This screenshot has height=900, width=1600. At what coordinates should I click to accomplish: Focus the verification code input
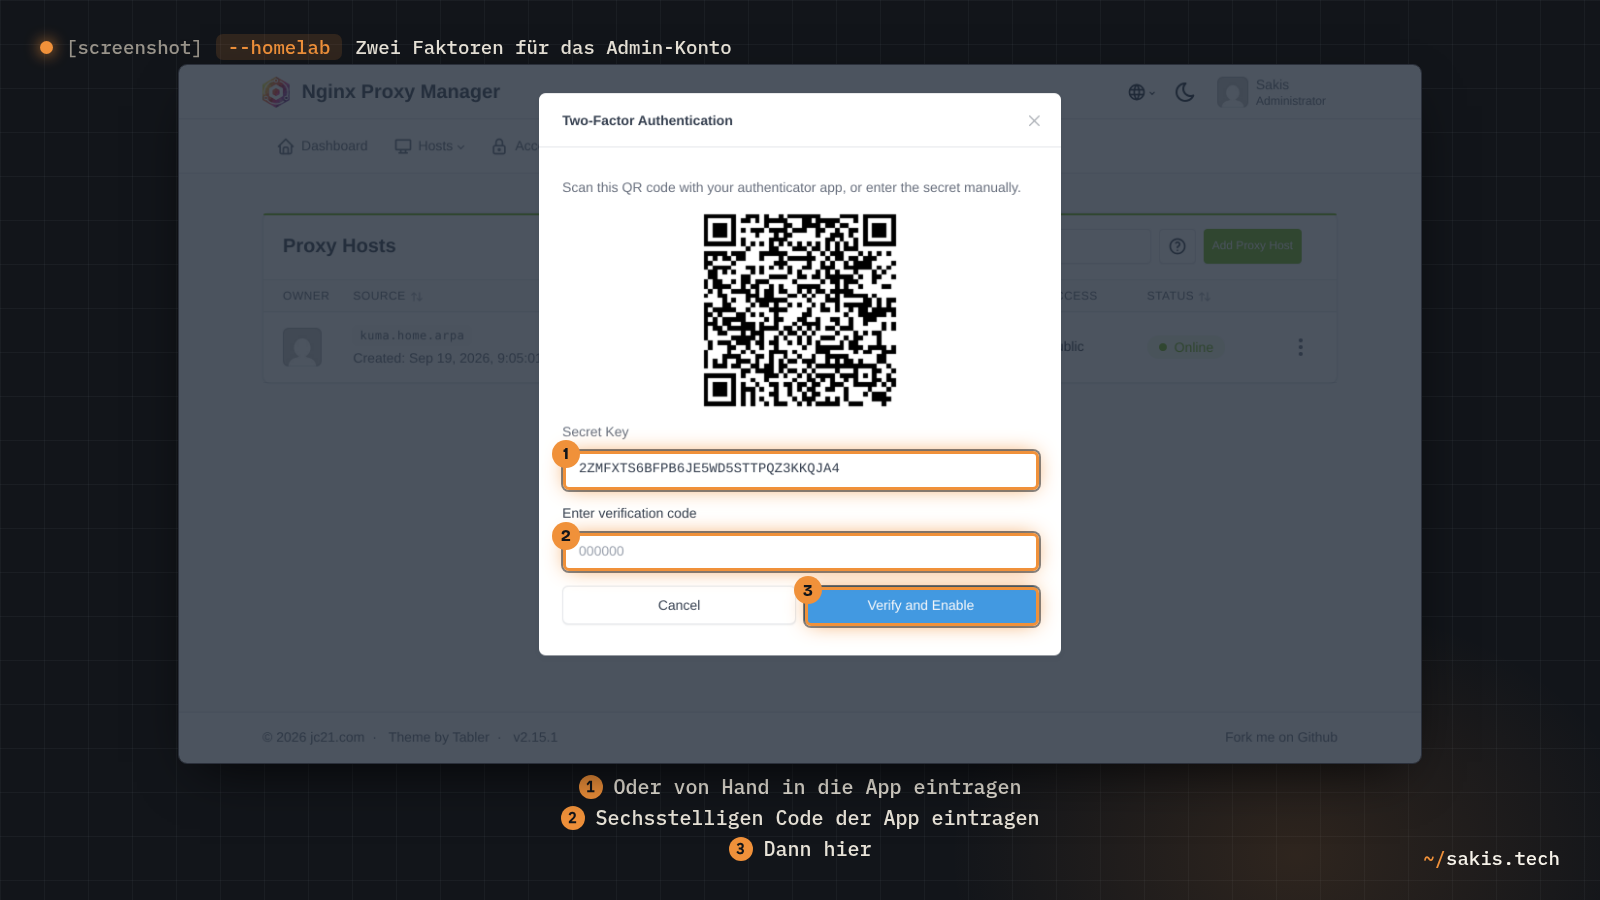801,551
